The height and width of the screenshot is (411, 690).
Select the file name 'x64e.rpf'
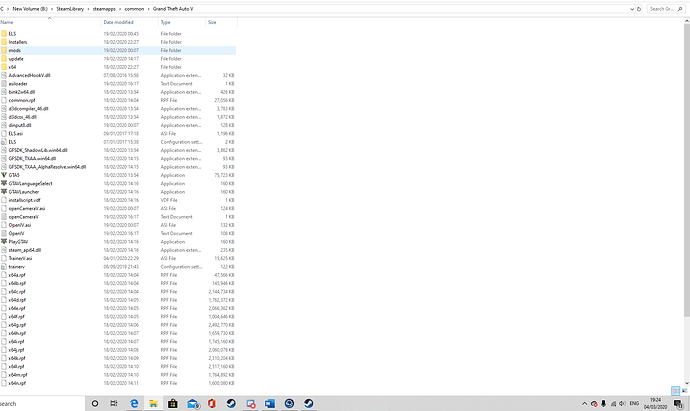click(17, 308)
